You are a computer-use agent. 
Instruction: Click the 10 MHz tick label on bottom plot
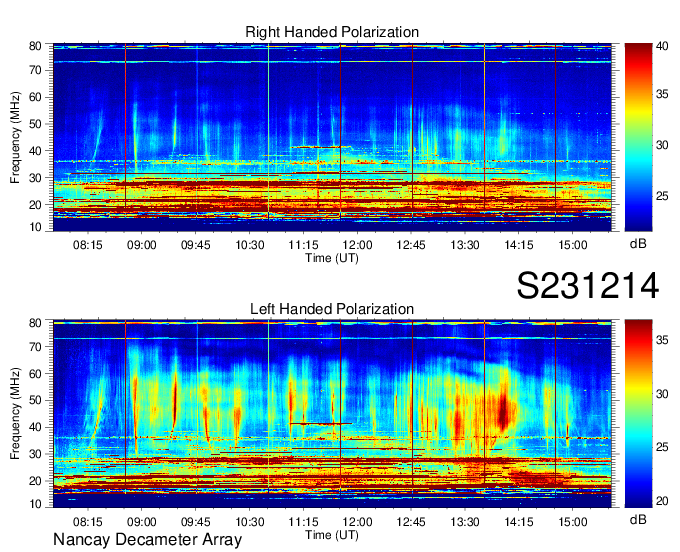click(x=35, y=504)
